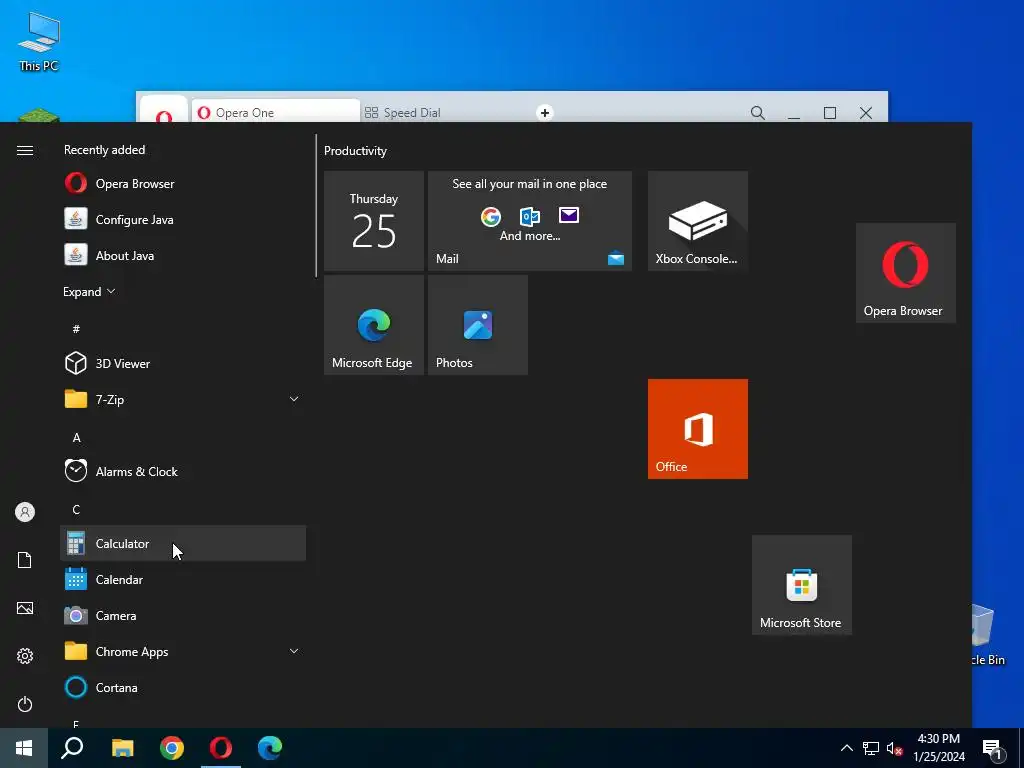Switch to Opera One tab
Viewport: 1024px width, 768px height.
275,112
